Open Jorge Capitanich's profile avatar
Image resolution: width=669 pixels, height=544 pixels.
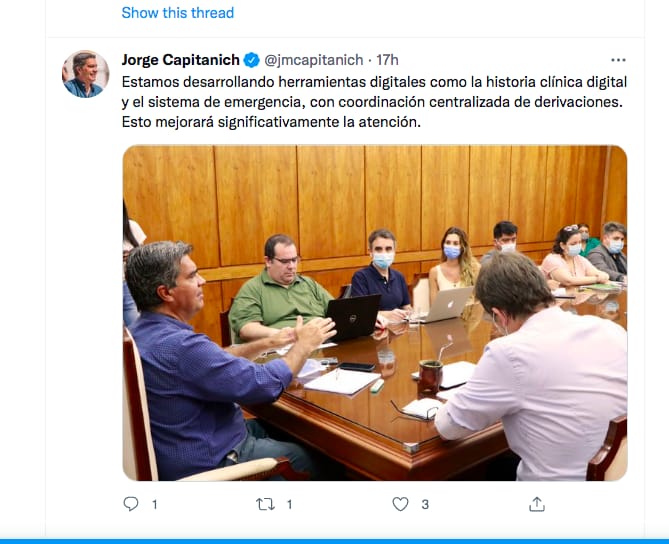click(x=86, y=74)
